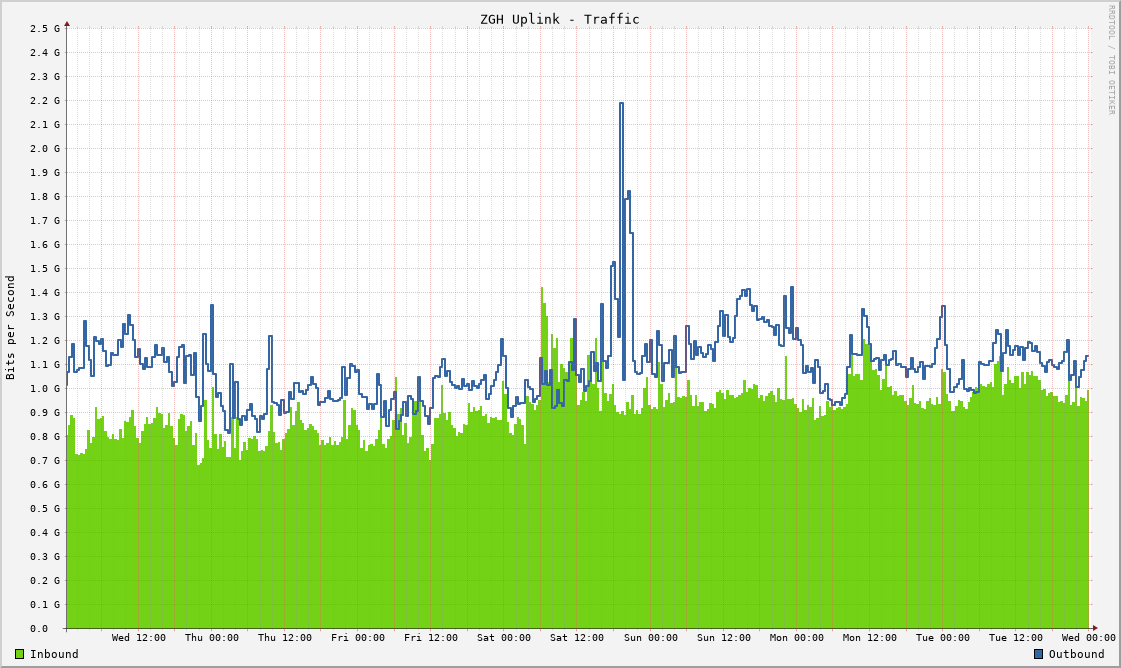1121x668 pixels.
Task: Click the "Tue 12:00" time label
Action: coord(1016,637)
